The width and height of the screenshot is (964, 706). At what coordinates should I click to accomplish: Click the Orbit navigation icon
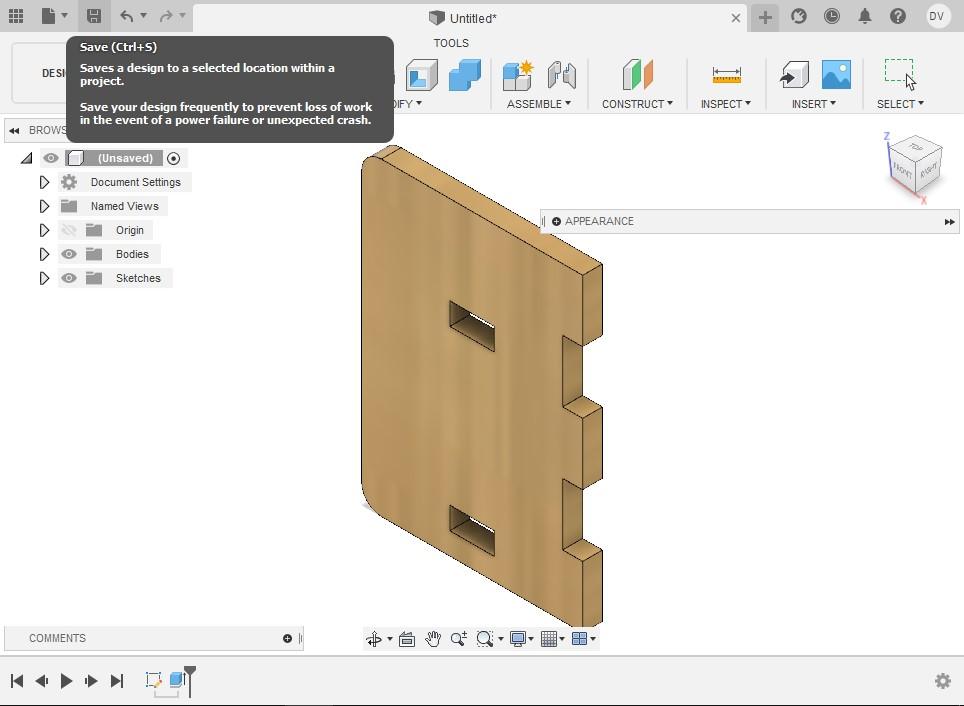[x=374, y=639]
